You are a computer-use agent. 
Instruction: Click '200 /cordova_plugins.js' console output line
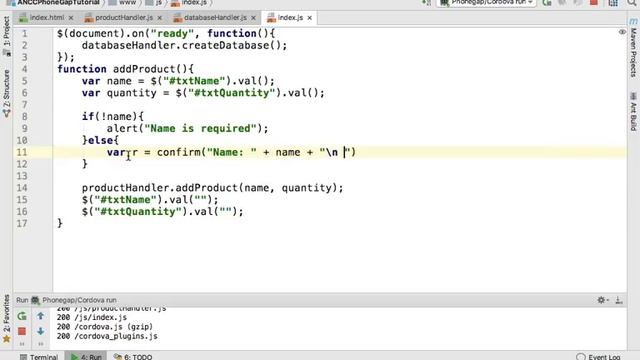point(107,336)
